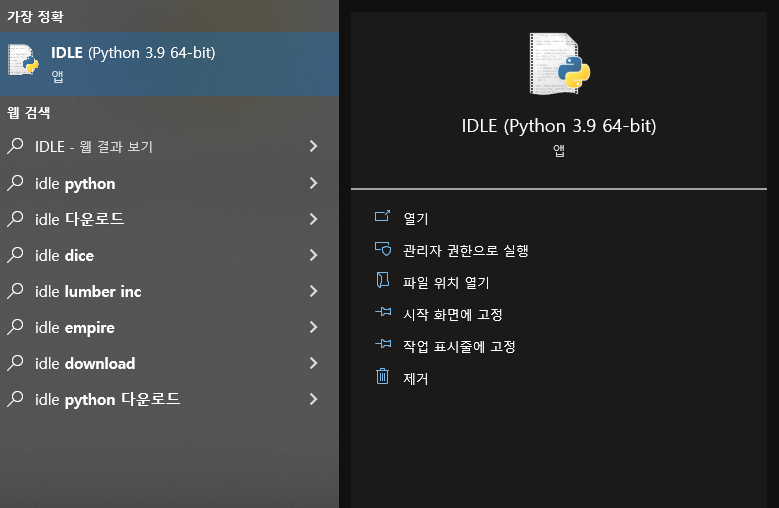Open the IDLE (Python 3.9 64-bit) best match result
Image resolution: width=779 pixels, height=508 pixels.
coord(169,64)
